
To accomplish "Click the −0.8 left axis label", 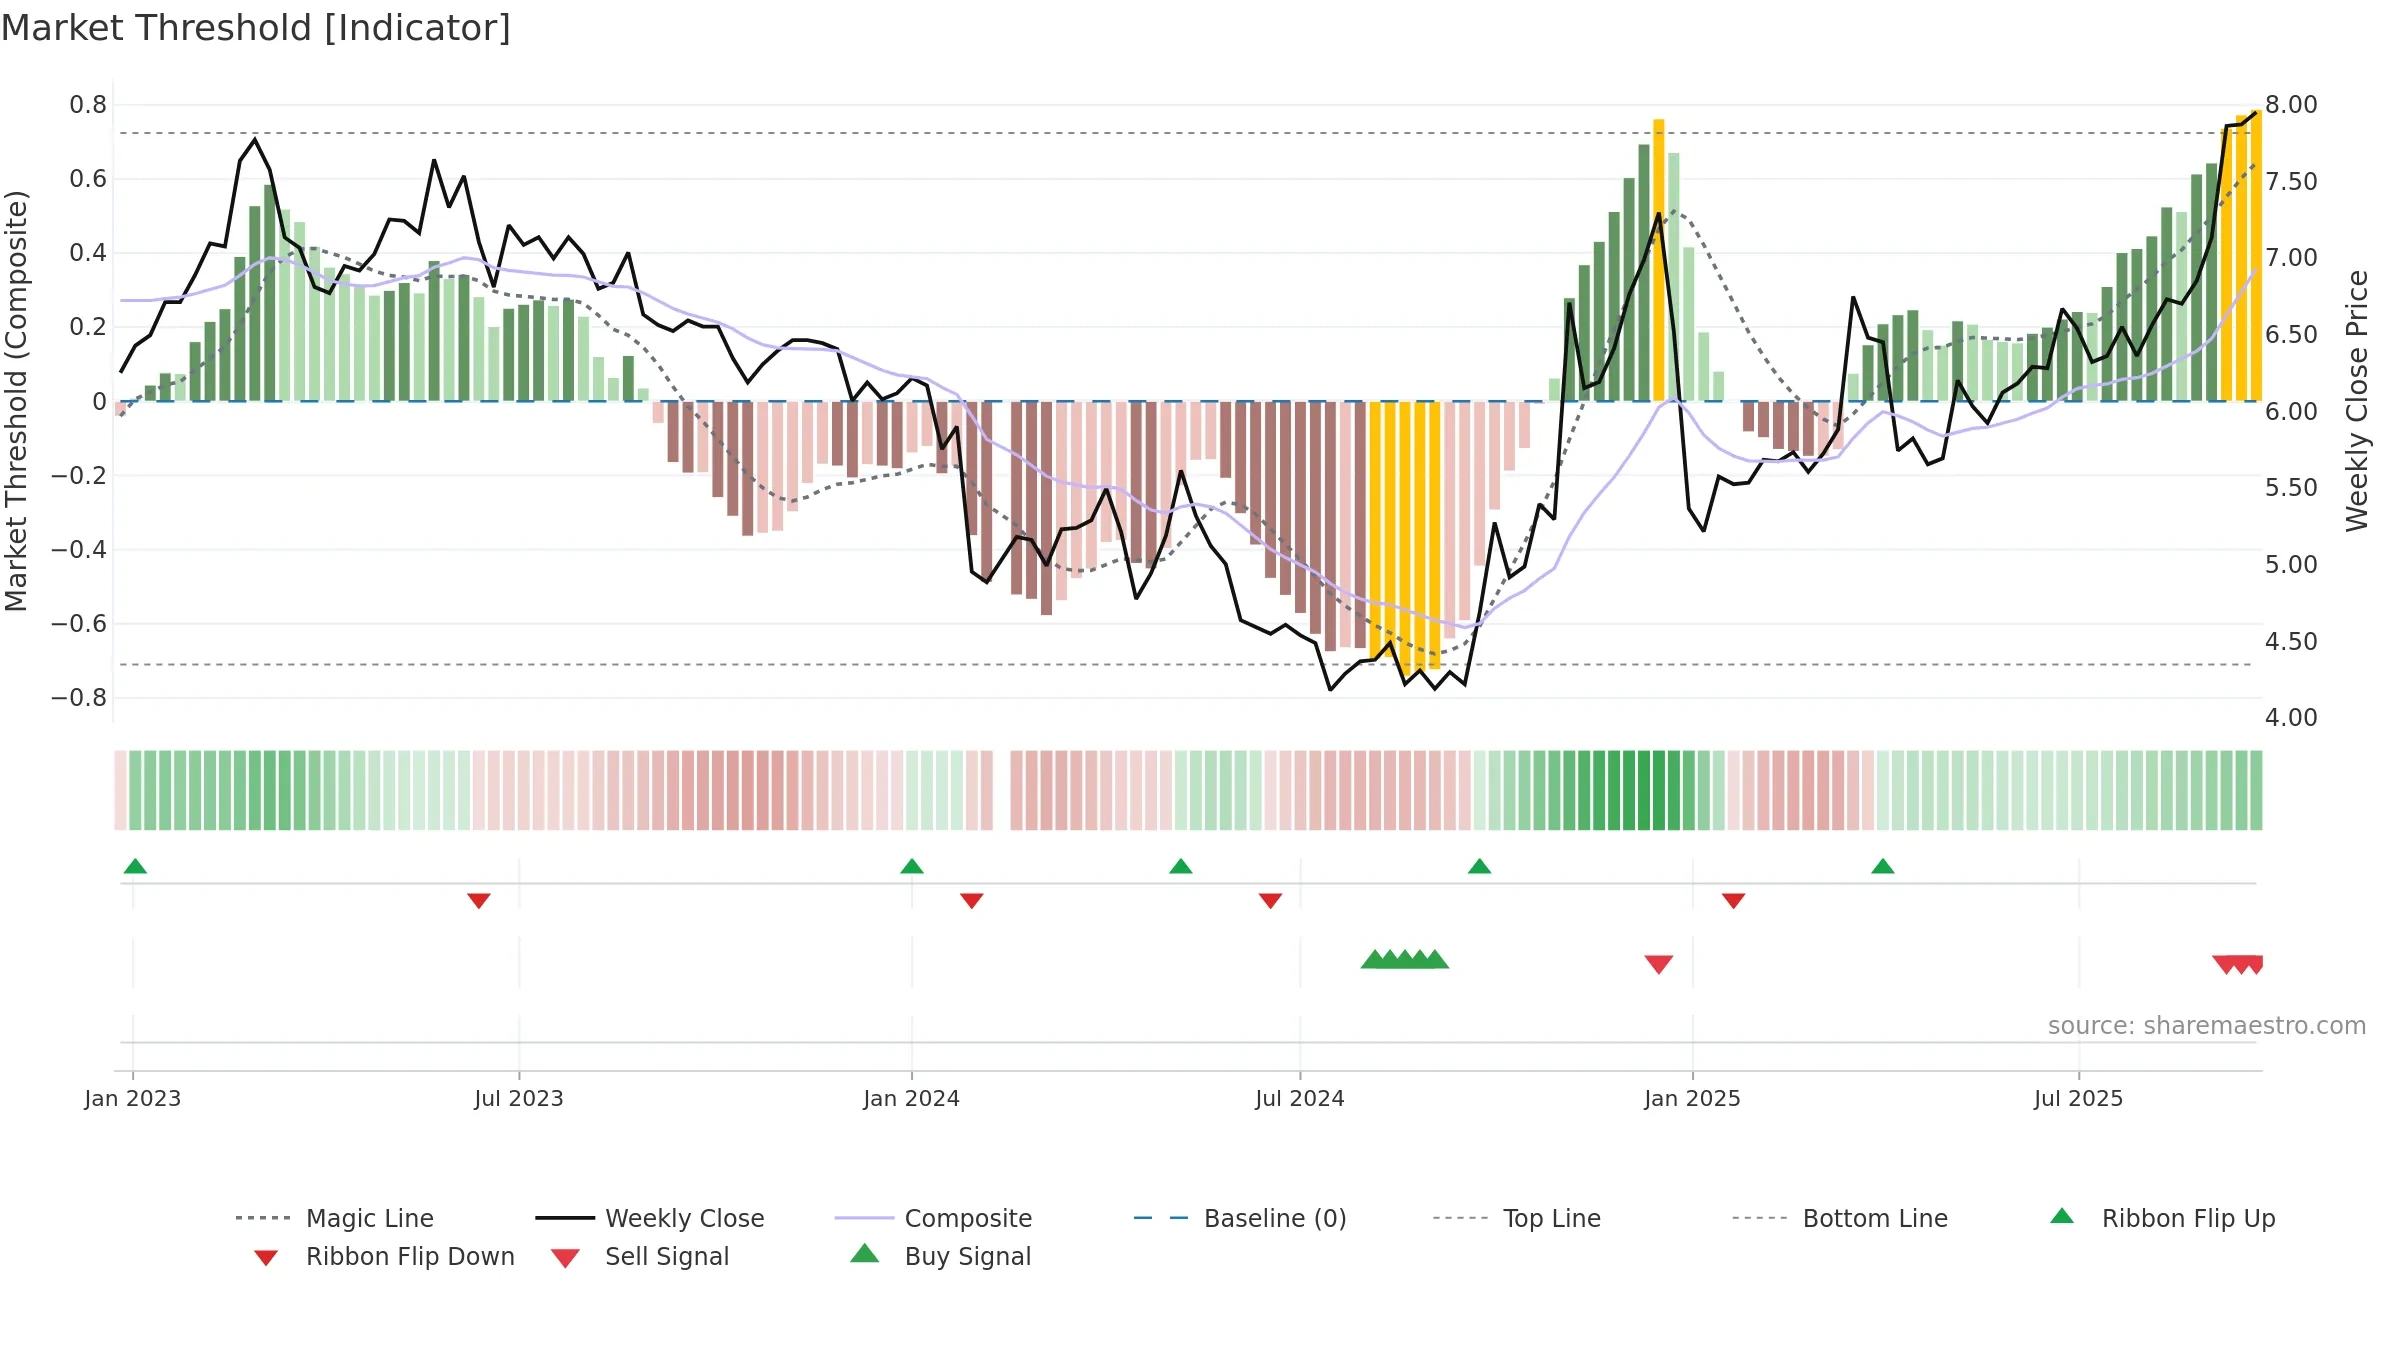I will click(79, 697).
